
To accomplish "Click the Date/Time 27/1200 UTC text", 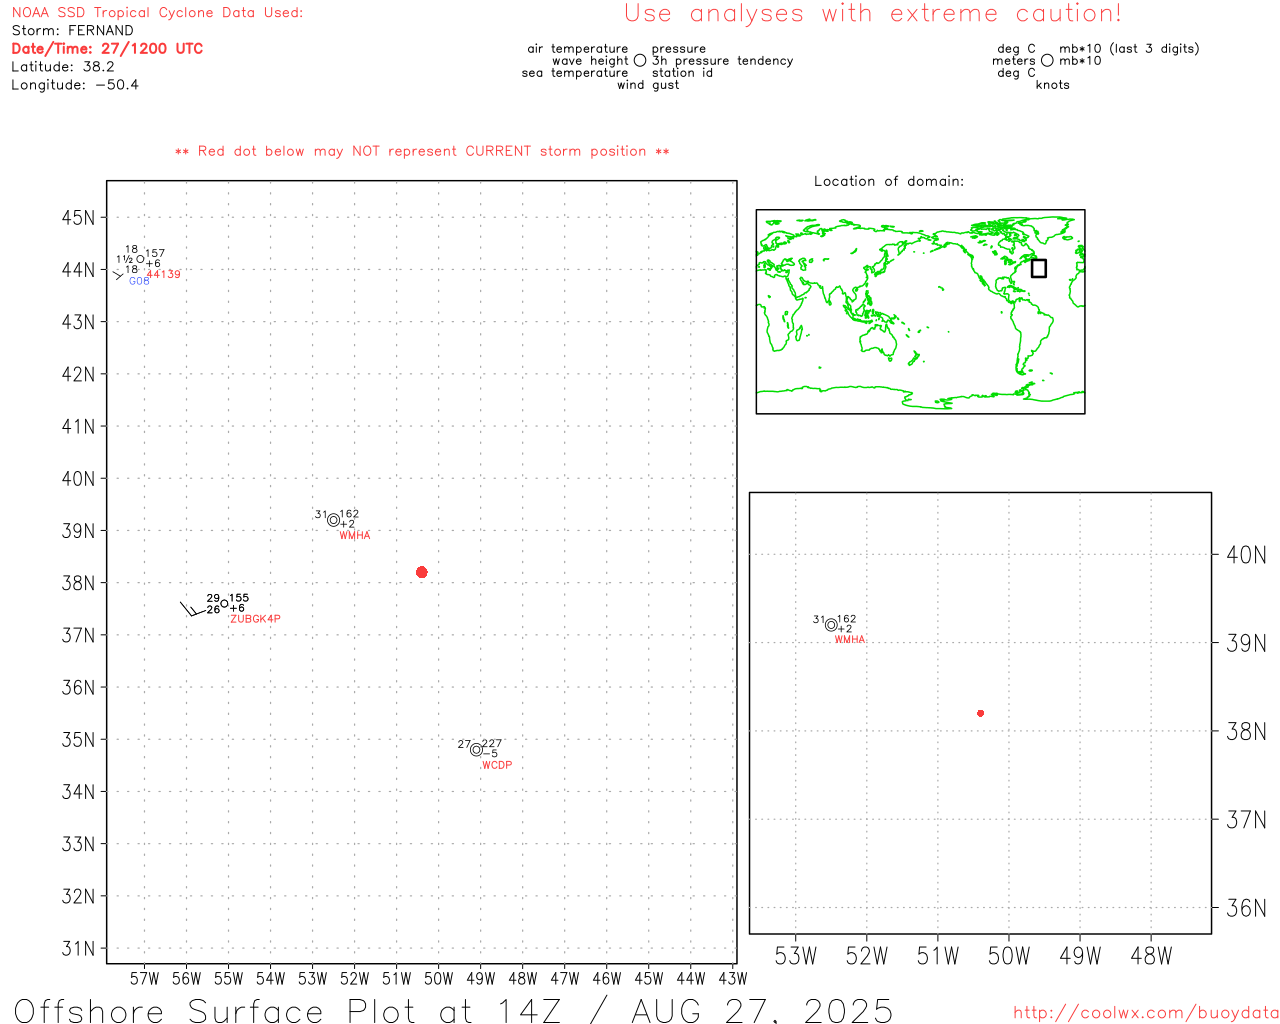I will coord(107,49).
